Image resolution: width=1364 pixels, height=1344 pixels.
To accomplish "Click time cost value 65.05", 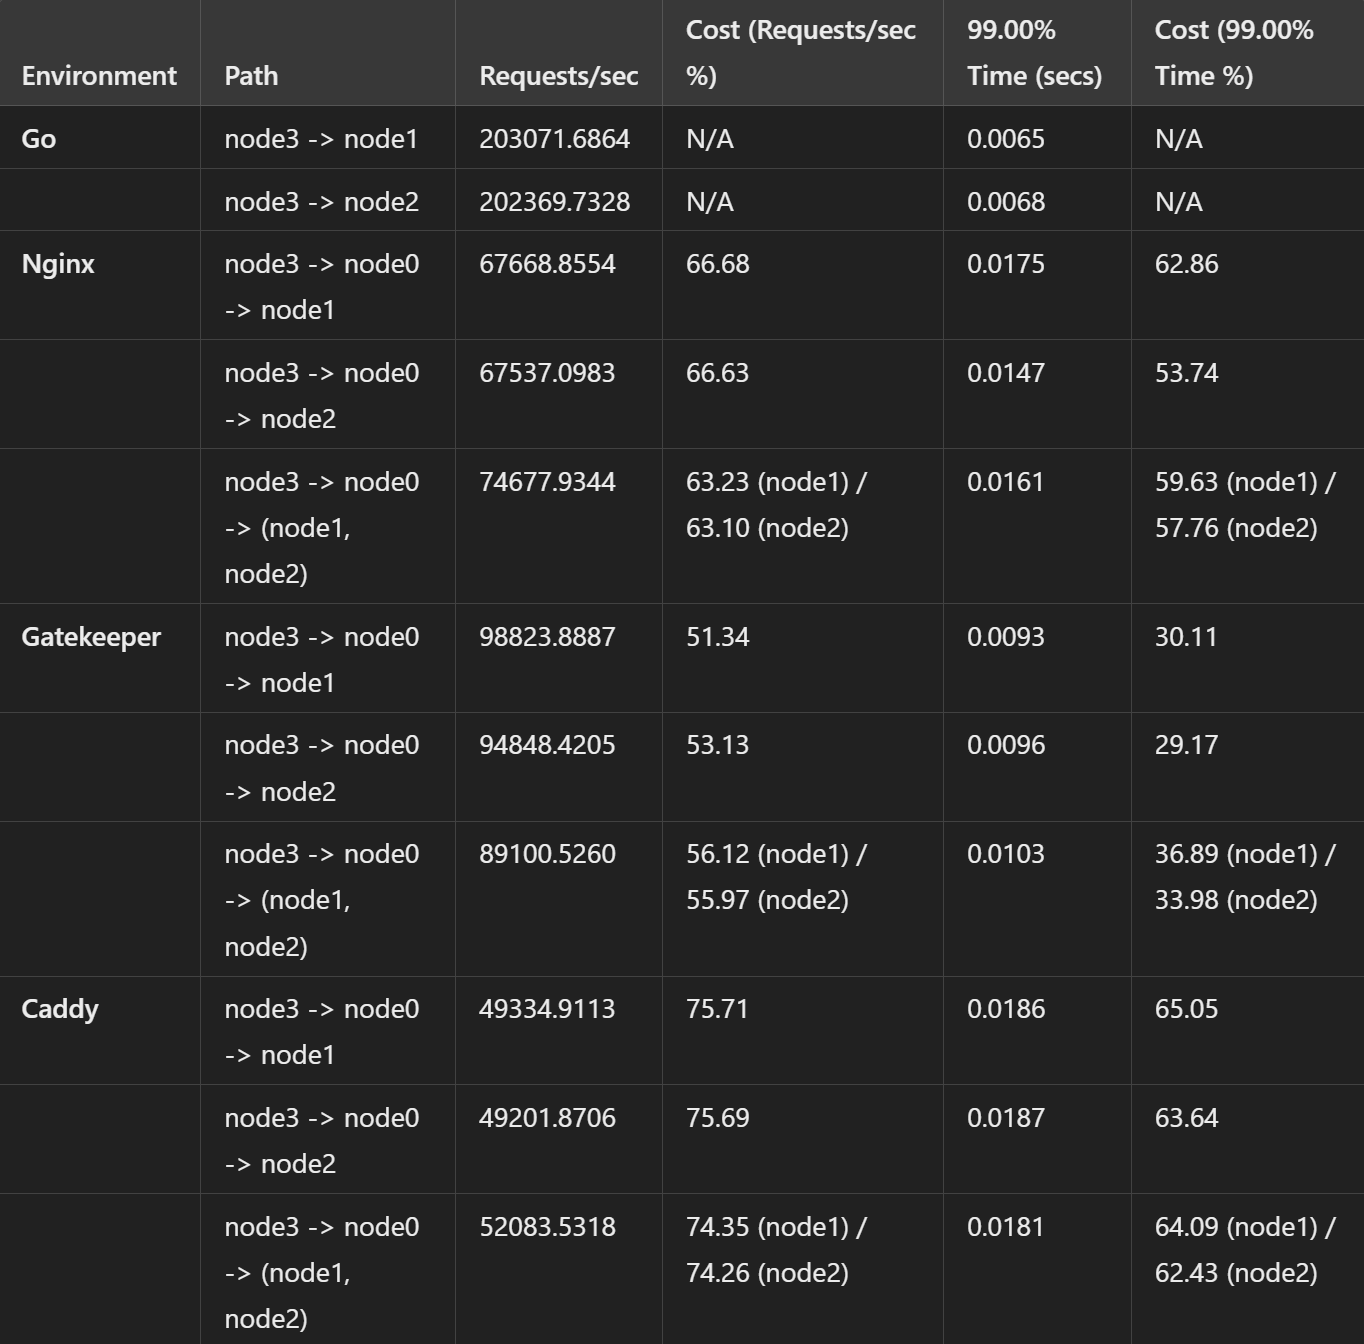I will click(x=1187, y=1009).
